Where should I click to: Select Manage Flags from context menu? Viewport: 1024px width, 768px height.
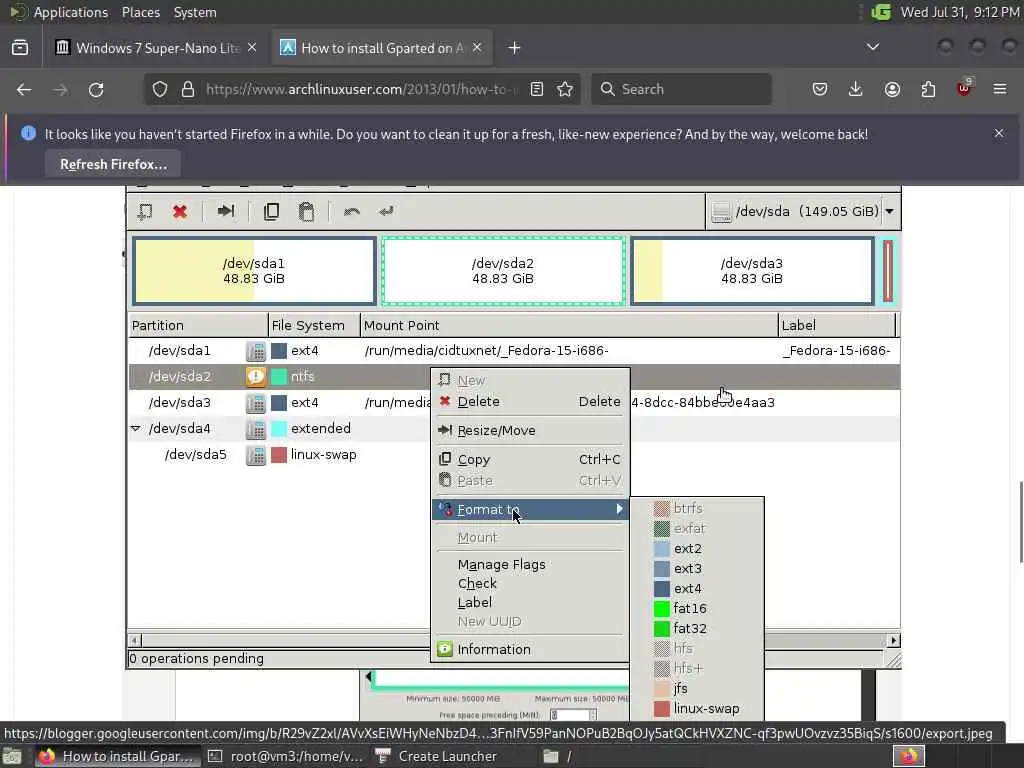[530, 564]
